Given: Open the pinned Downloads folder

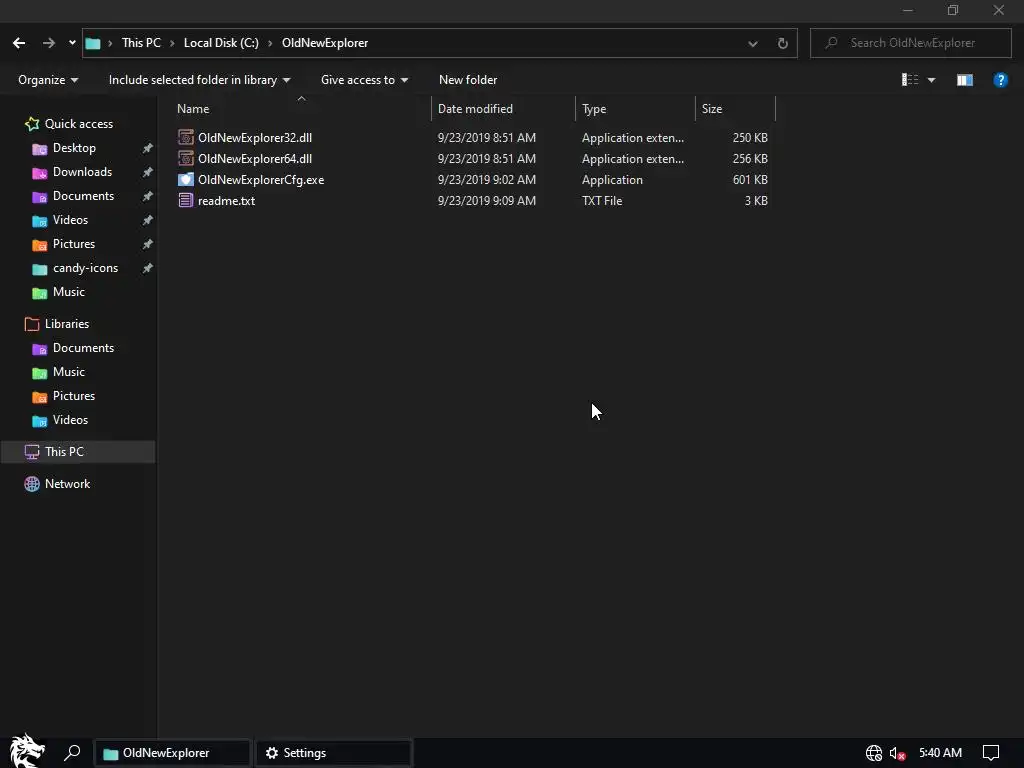Looking at the screenshot, I should (x=82, y=172).
